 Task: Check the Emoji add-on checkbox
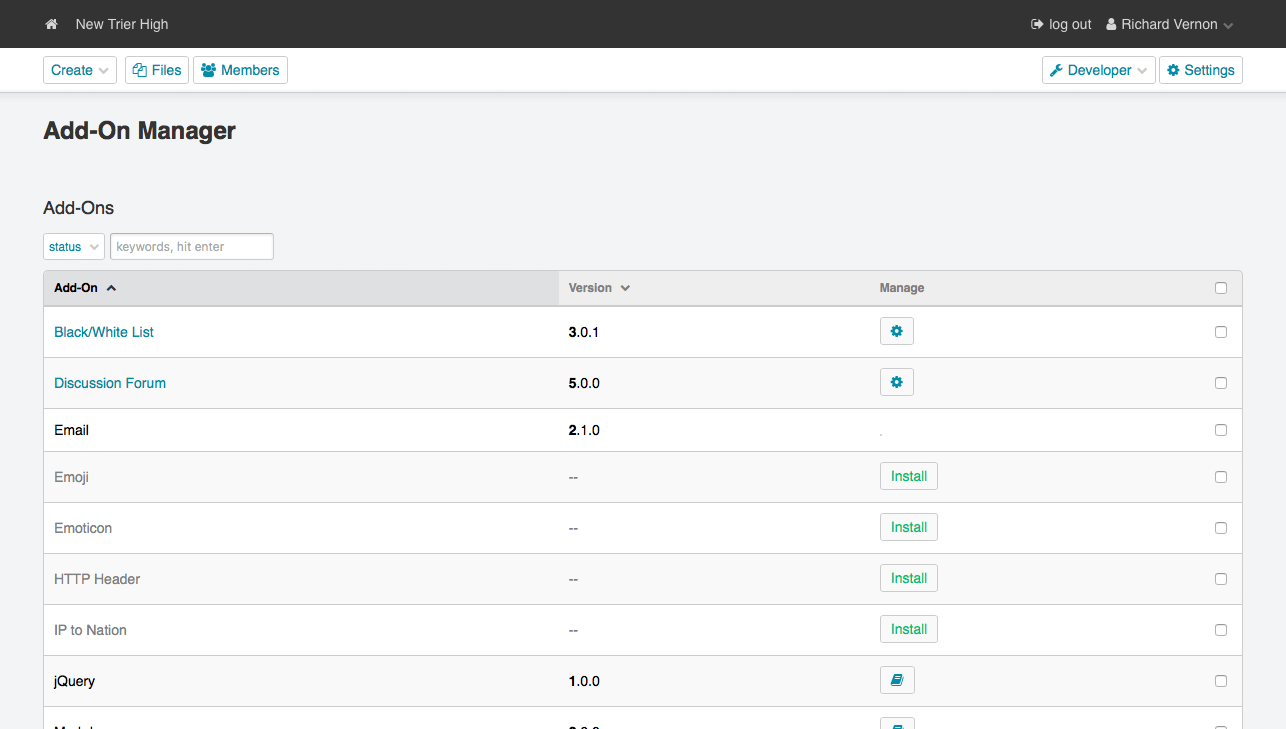[1220, 477]
